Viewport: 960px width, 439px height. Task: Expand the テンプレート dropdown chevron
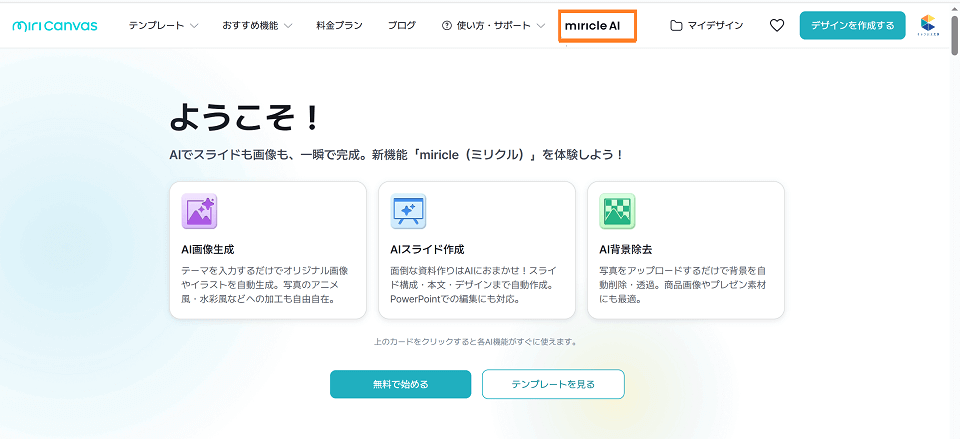(194, 26)
